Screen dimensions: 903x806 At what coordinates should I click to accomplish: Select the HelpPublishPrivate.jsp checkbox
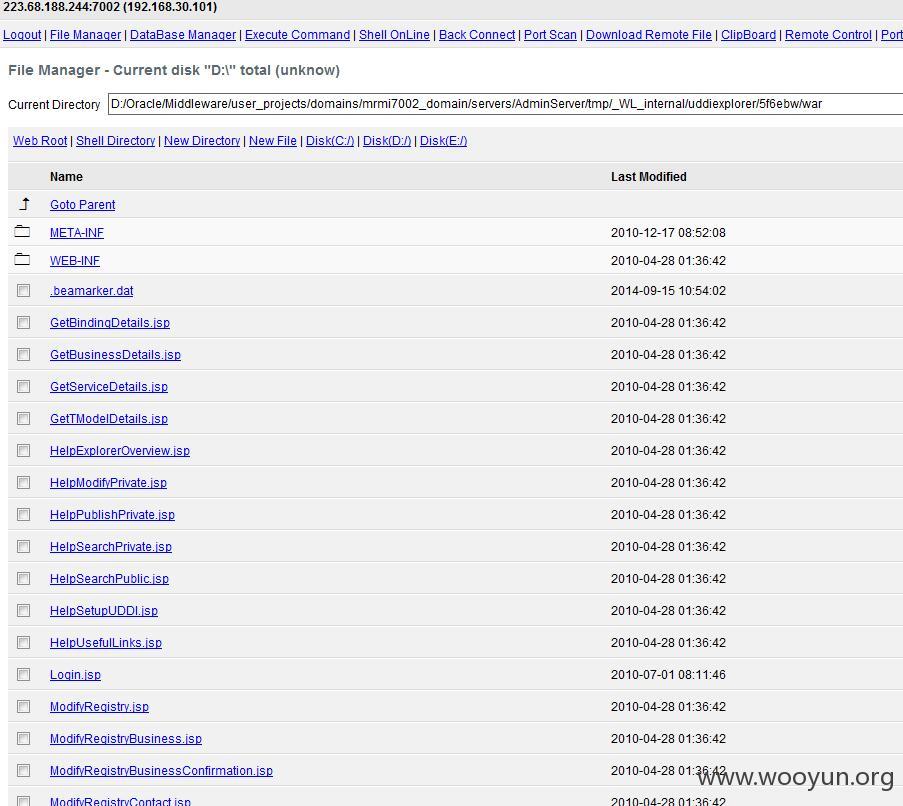[24, 514]
